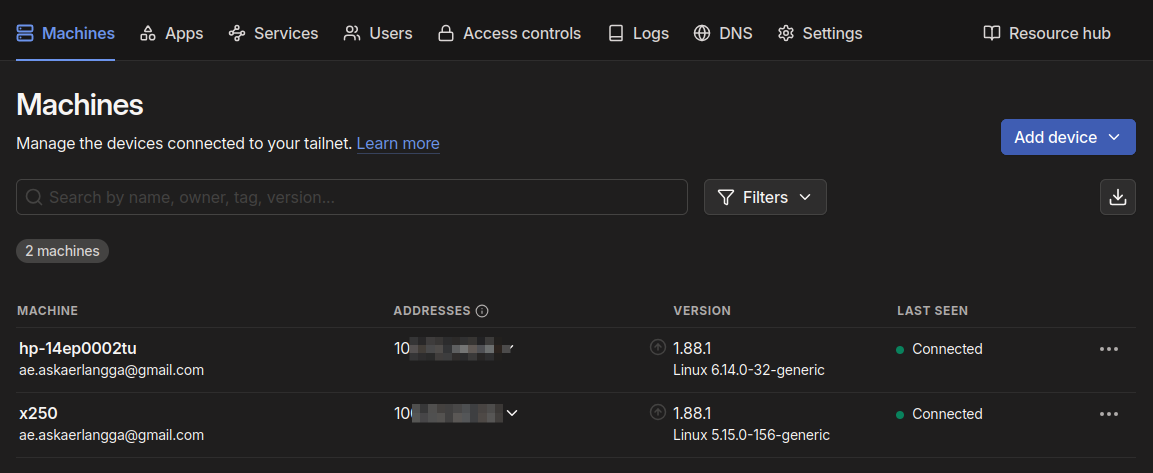Open the x250 machine details
The height and width of the screenshot is (473, 1153).
39,413
